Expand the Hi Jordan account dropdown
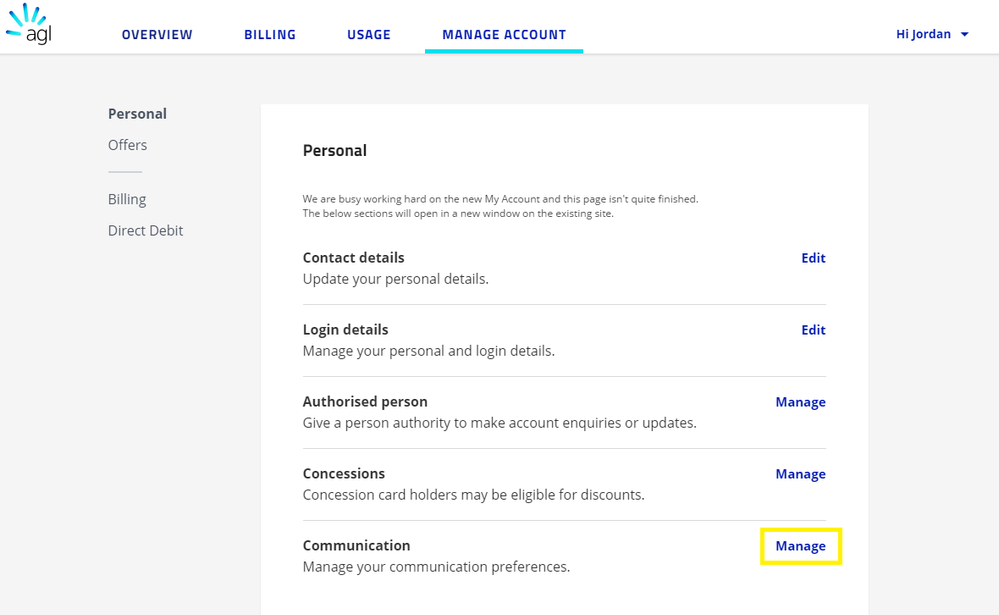The height and width of the screenshot is (615, 999). (932, 34)
